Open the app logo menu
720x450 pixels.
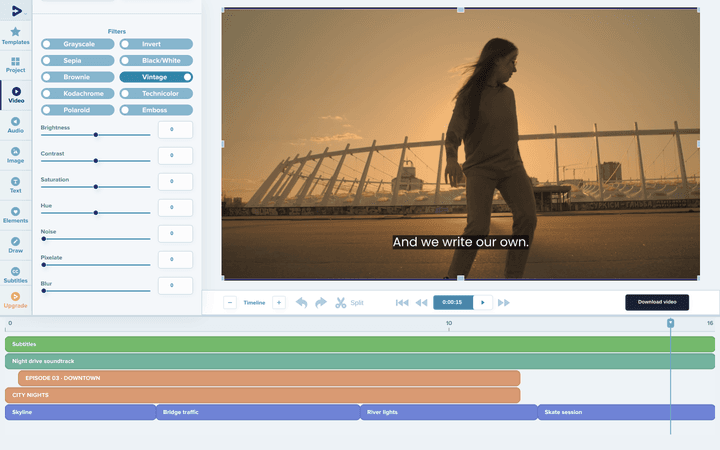coord(16,11)
